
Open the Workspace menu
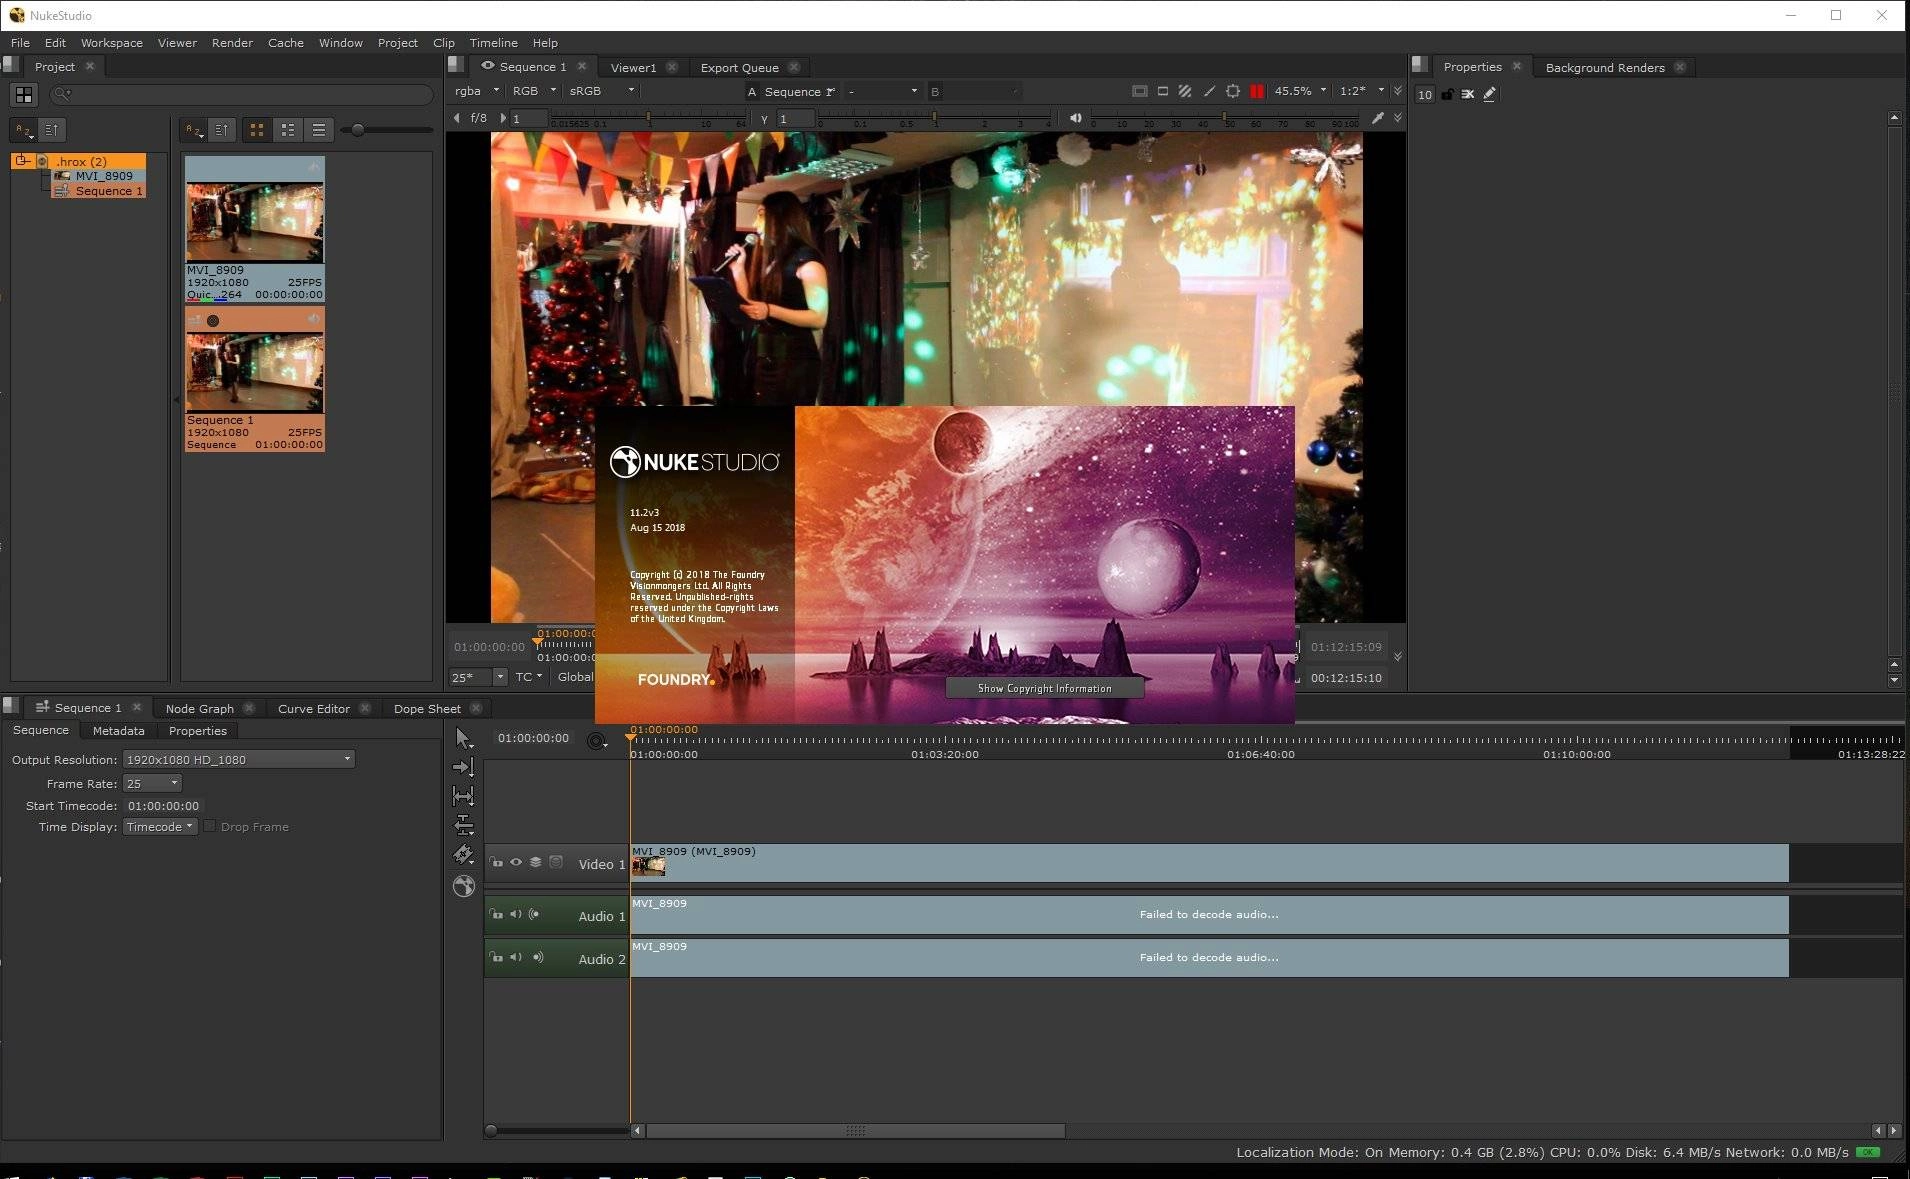click(x=111, y=43)
